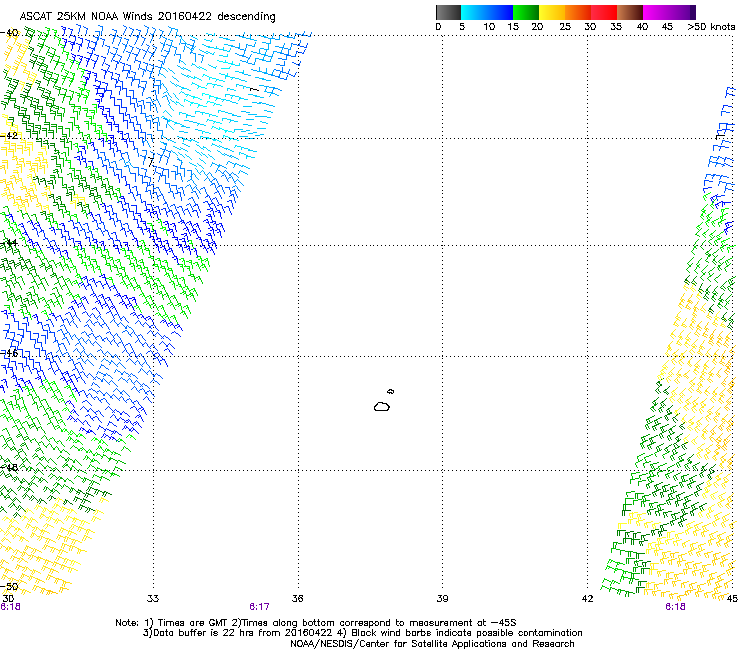Screen dimensions: 740x650
Task: Click the yellow 20-25 knots legend segment
Action: point(552,12)
